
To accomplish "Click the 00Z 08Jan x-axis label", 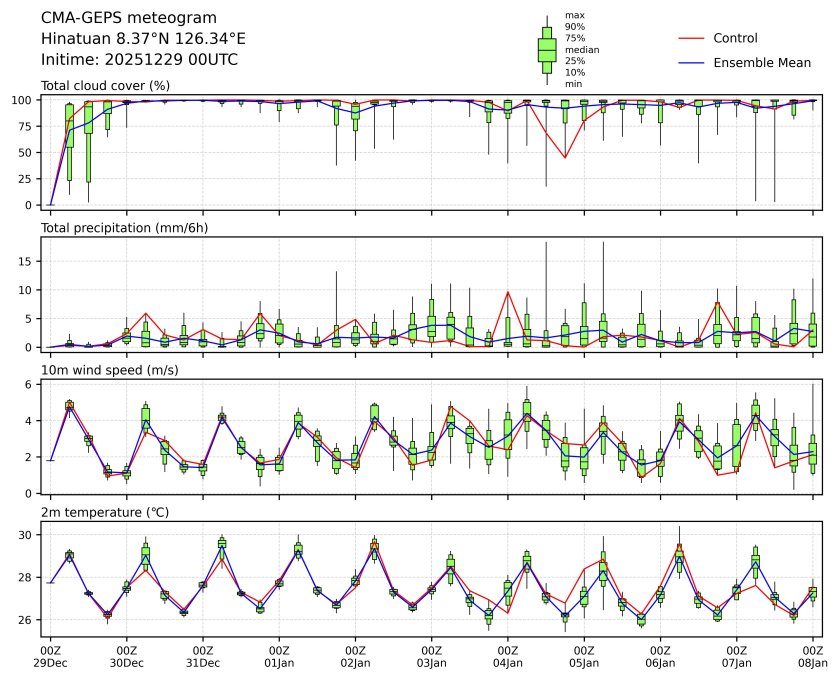I will click(813, 656).
